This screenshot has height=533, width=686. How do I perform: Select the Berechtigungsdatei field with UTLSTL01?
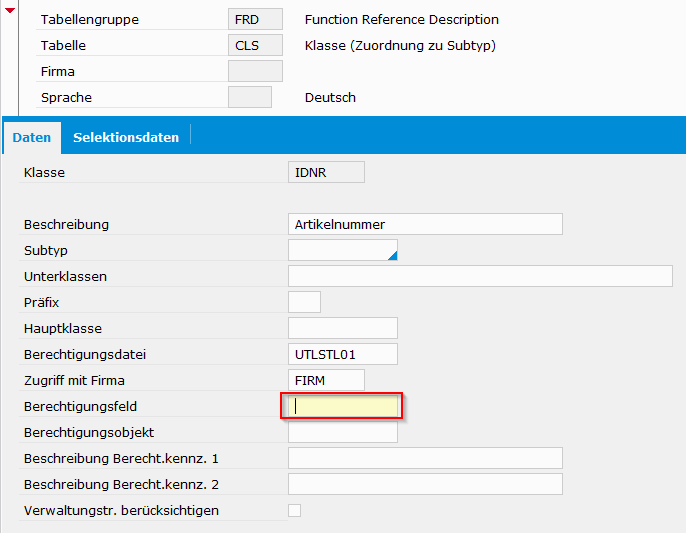[342, 354]
